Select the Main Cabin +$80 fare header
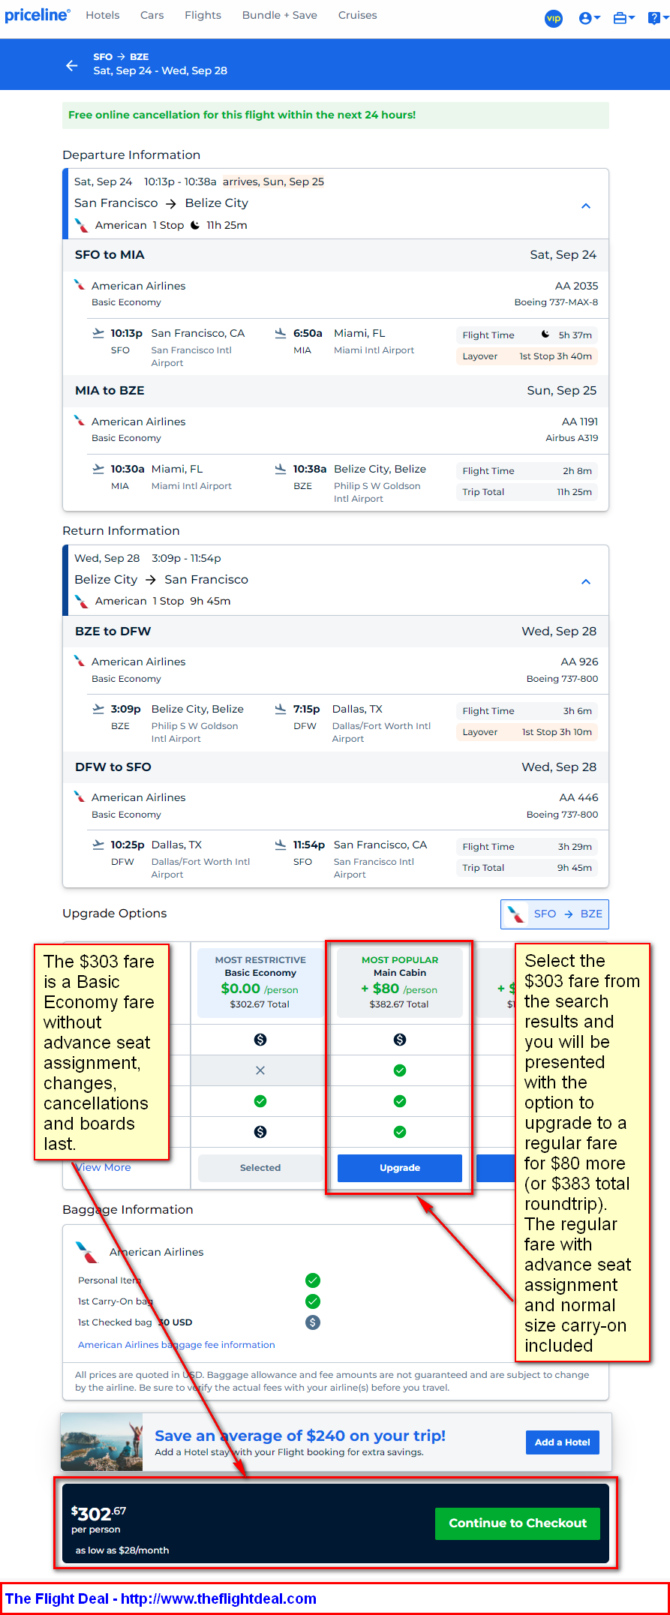 [400, 981]
